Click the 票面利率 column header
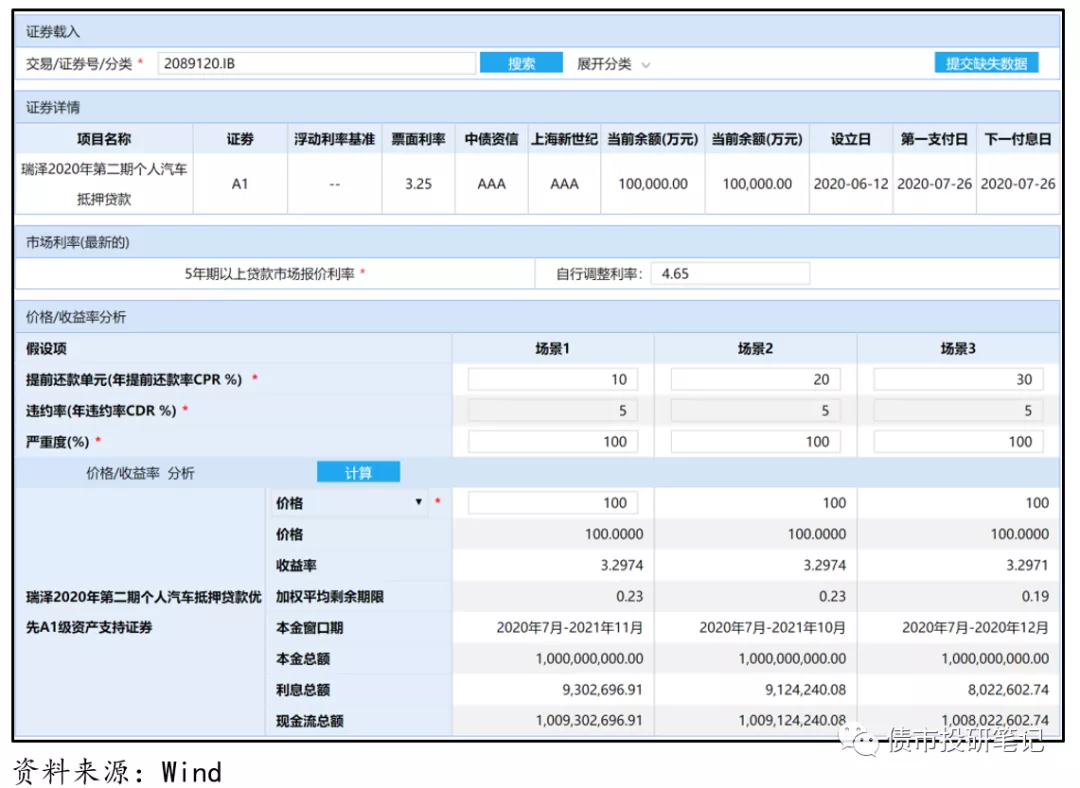The width and height of the screenshot is (1080, 788). (418, 139)
